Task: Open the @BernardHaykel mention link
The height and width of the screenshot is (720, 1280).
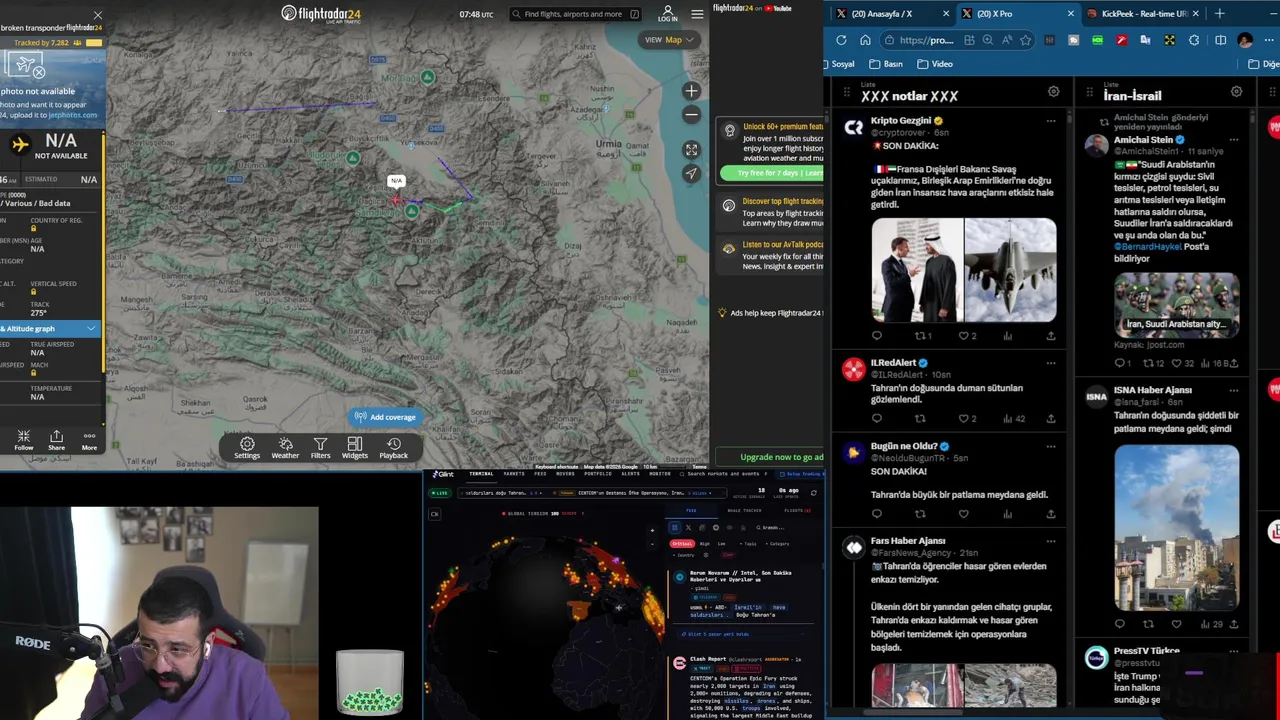Action: 1148,247
